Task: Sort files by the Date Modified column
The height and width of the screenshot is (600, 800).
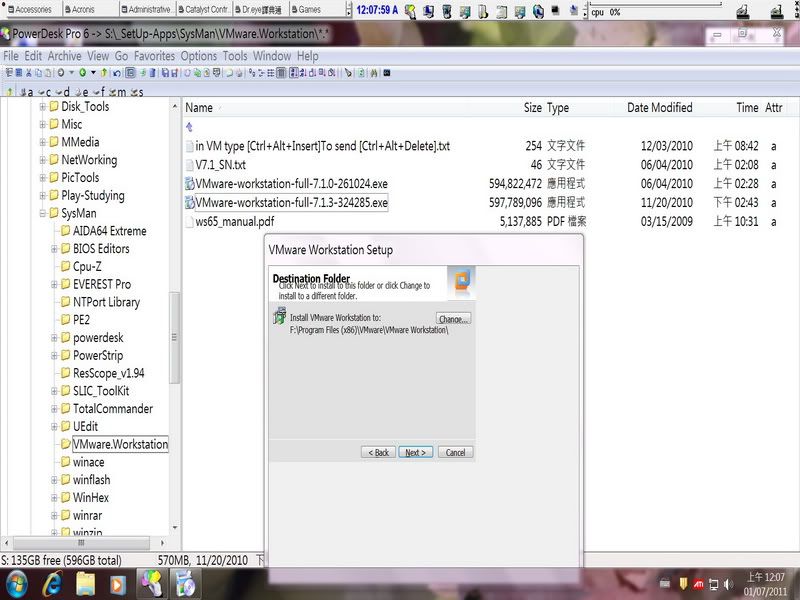Action: pos(659,108)
